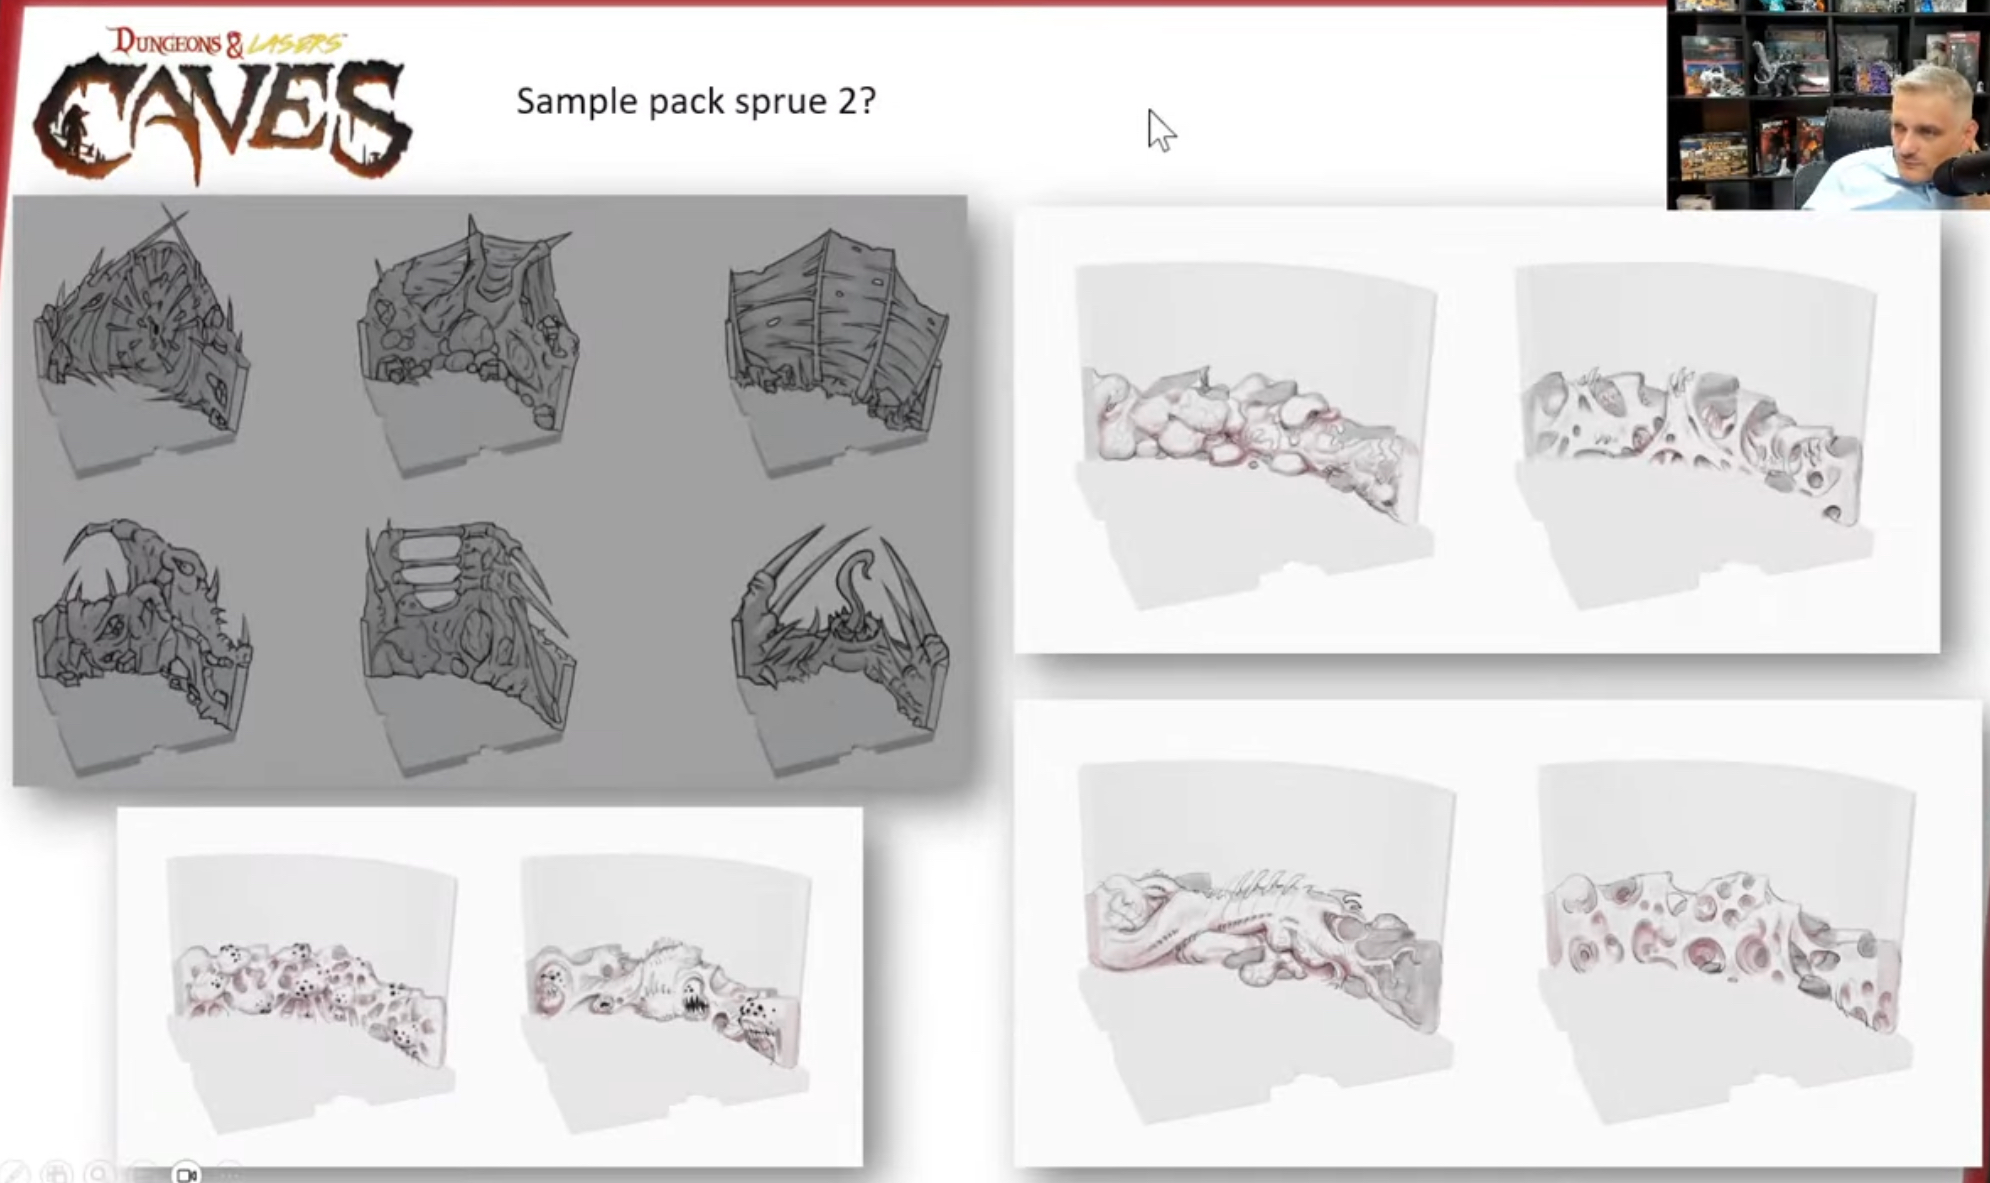
Task: Click the Dungeons & Lasers Caves logo
Action: coord(222,106)
